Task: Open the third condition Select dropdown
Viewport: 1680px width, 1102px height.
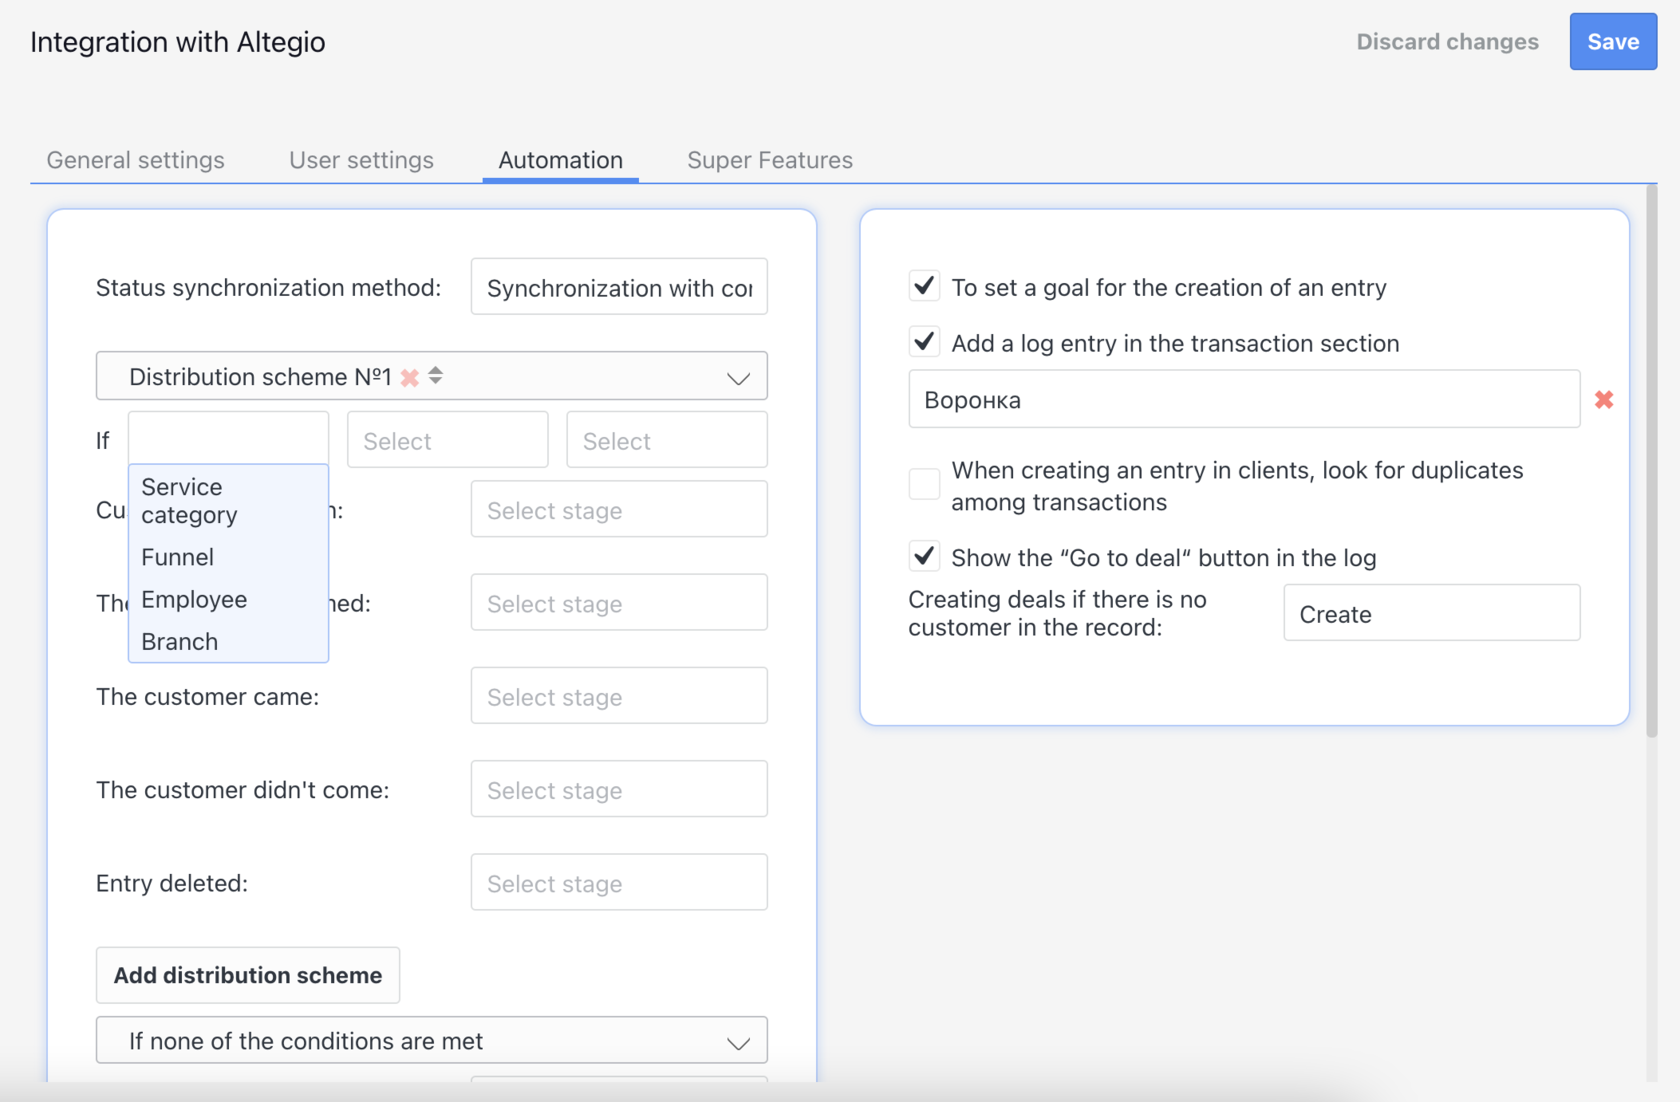Action: [x=667, y=440]
